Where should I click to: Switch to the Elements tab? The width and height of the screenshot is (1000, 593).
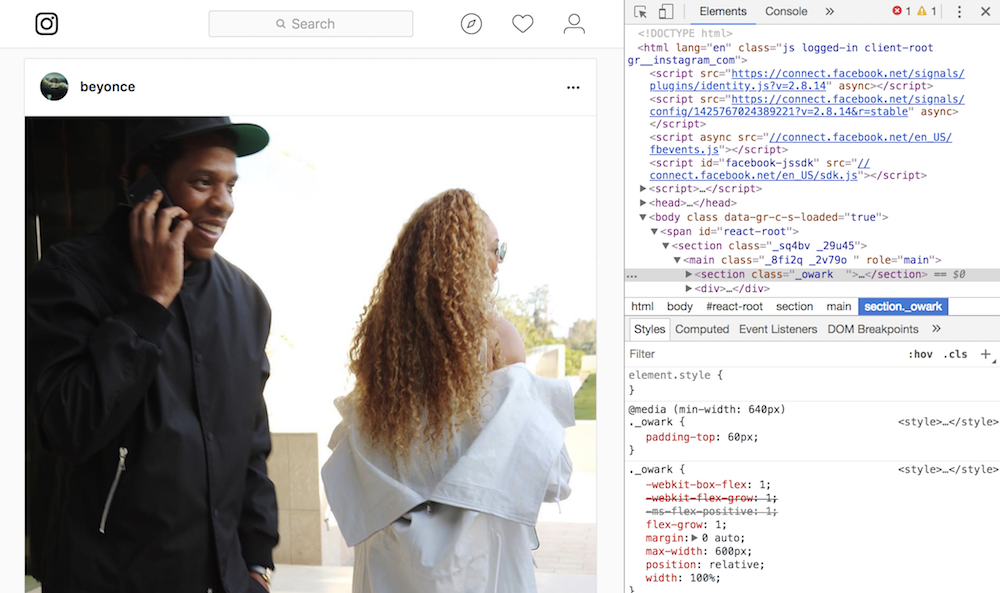pyautogui.click(x=723, y=11)
